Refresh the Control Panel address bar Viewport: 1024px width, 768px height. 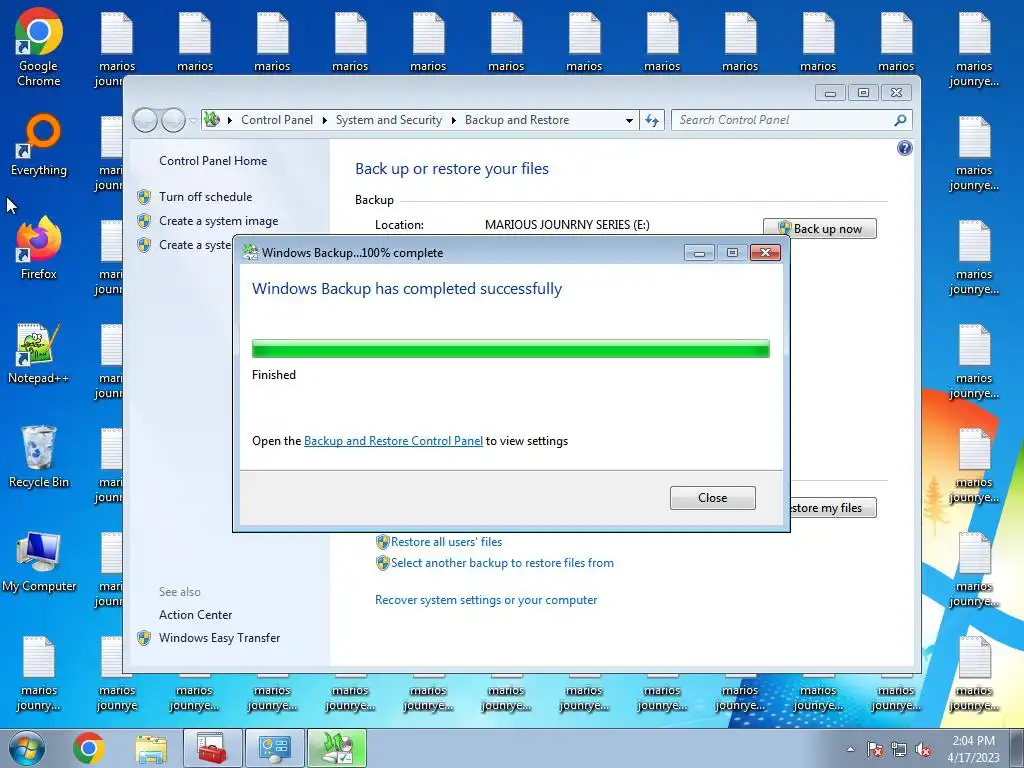pyautogui.click(x=652, y=120)
